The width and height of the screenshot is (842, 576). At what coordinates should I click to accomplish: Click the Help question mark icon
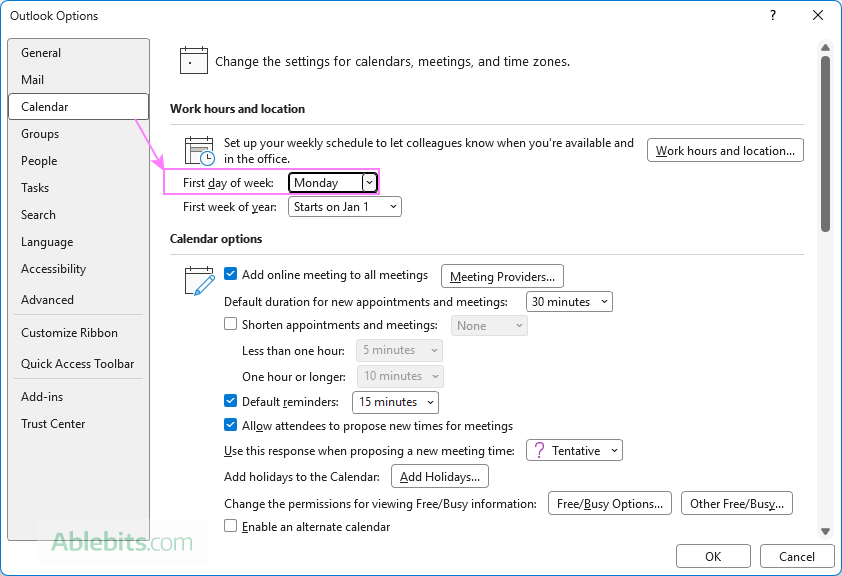pyautogui.click(x=773, y=15)
